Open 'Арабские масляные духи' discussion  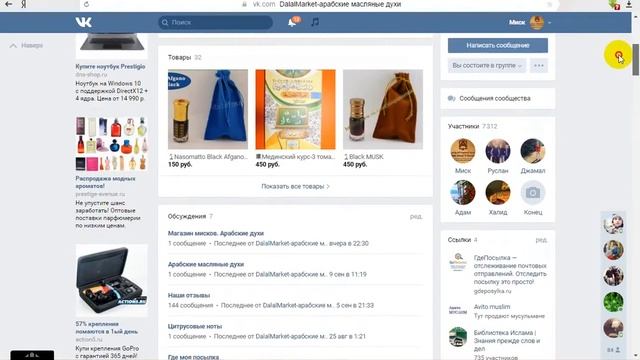(206, 264)
